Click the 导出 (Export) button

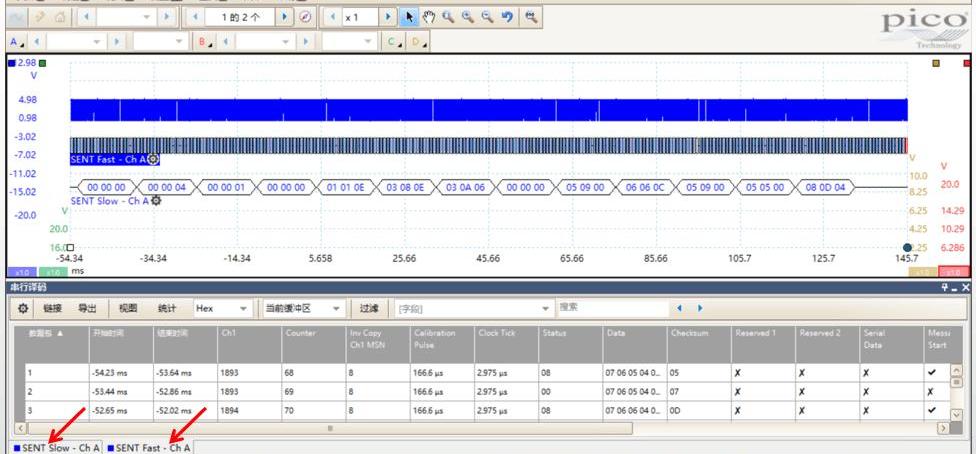click(x=87, y=308)
